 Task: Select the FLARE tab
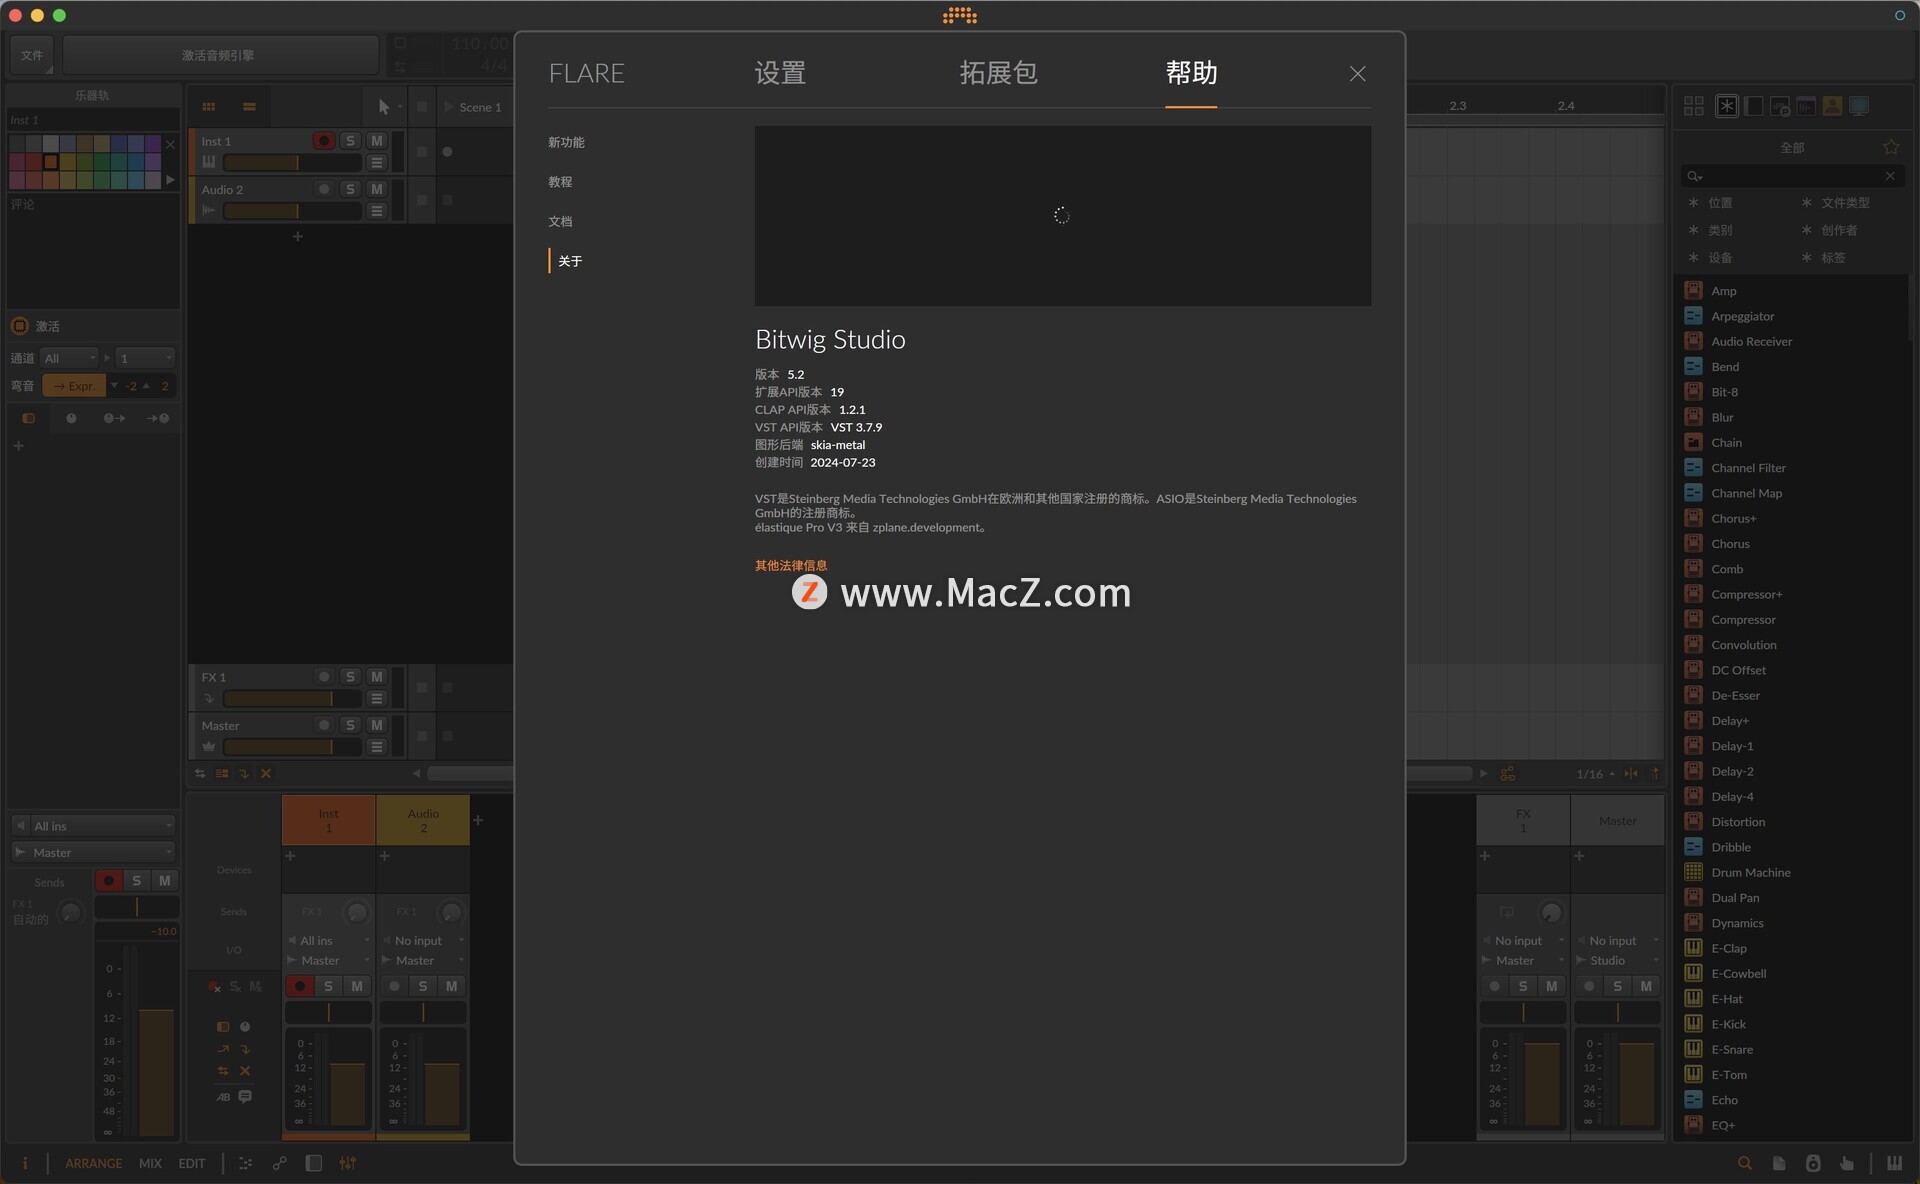click(586, 73)
